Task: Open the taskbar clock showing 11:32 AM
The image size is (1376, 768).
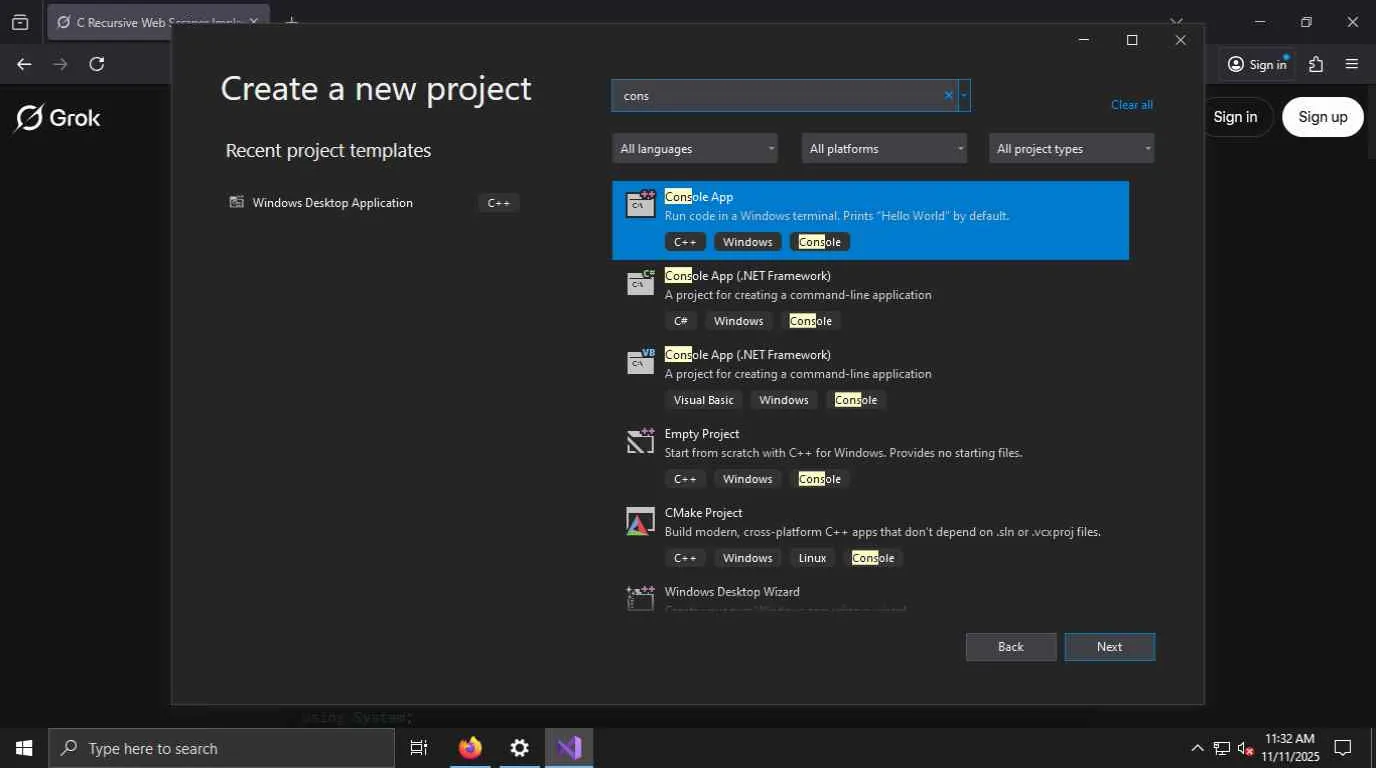Action: [1290, 748]
